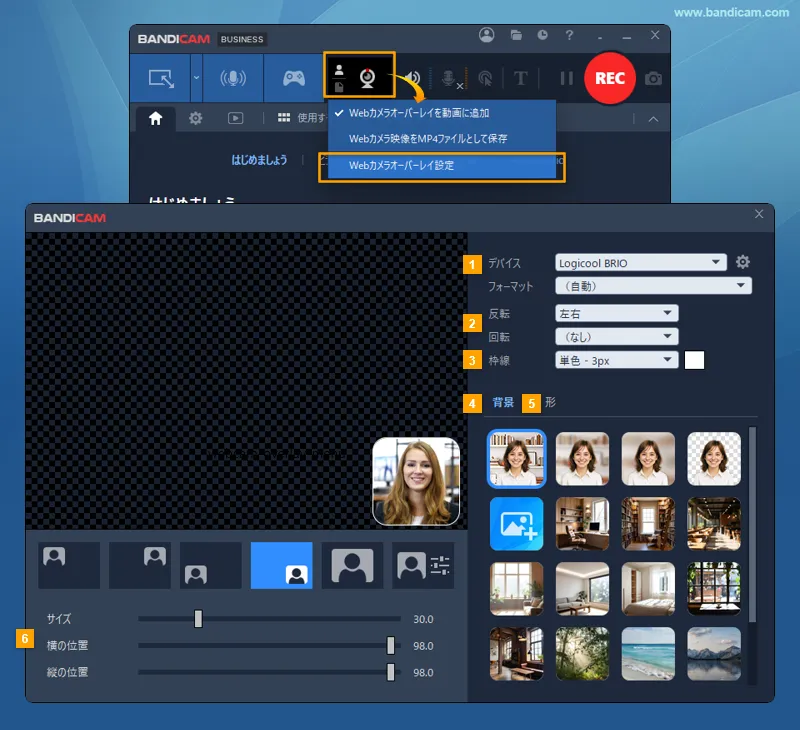The height and width of the screenshot is (730, 800).
Task: Click the 'はじめましょう' link
Action: (x=259, y=160)
